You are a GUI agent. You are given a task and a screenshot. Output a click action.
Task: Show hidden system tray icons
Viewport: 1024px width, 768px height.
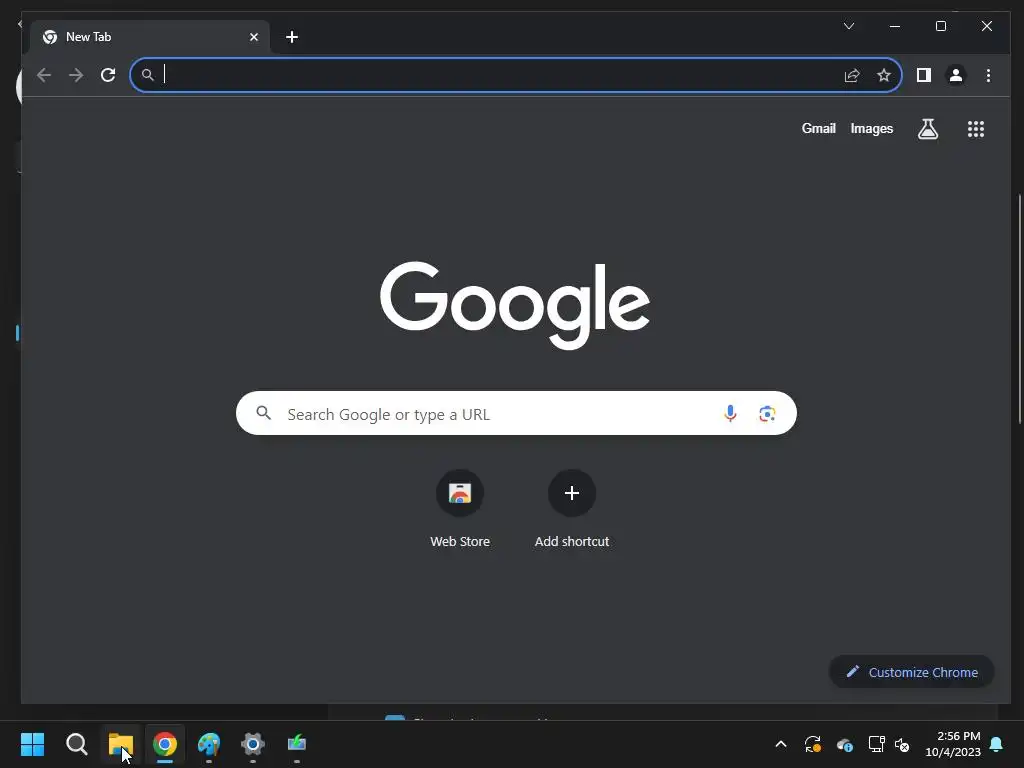pyautogui.click(x=780, y=744)
